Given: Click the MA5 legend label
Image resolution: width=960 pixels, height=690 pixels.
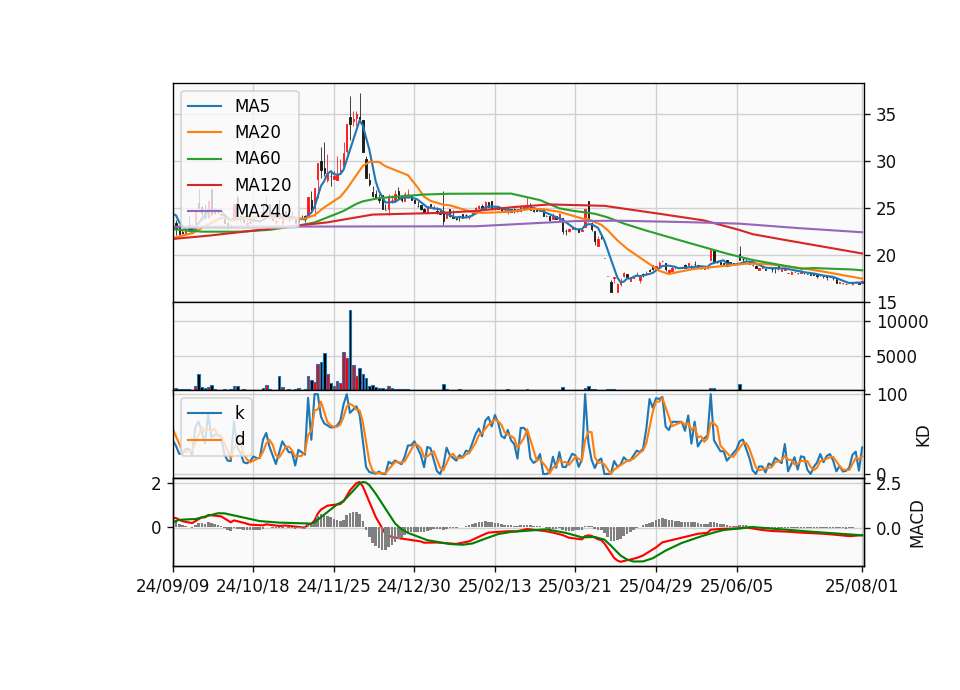Looking at the screenshot, I should [x=252, y=106].
